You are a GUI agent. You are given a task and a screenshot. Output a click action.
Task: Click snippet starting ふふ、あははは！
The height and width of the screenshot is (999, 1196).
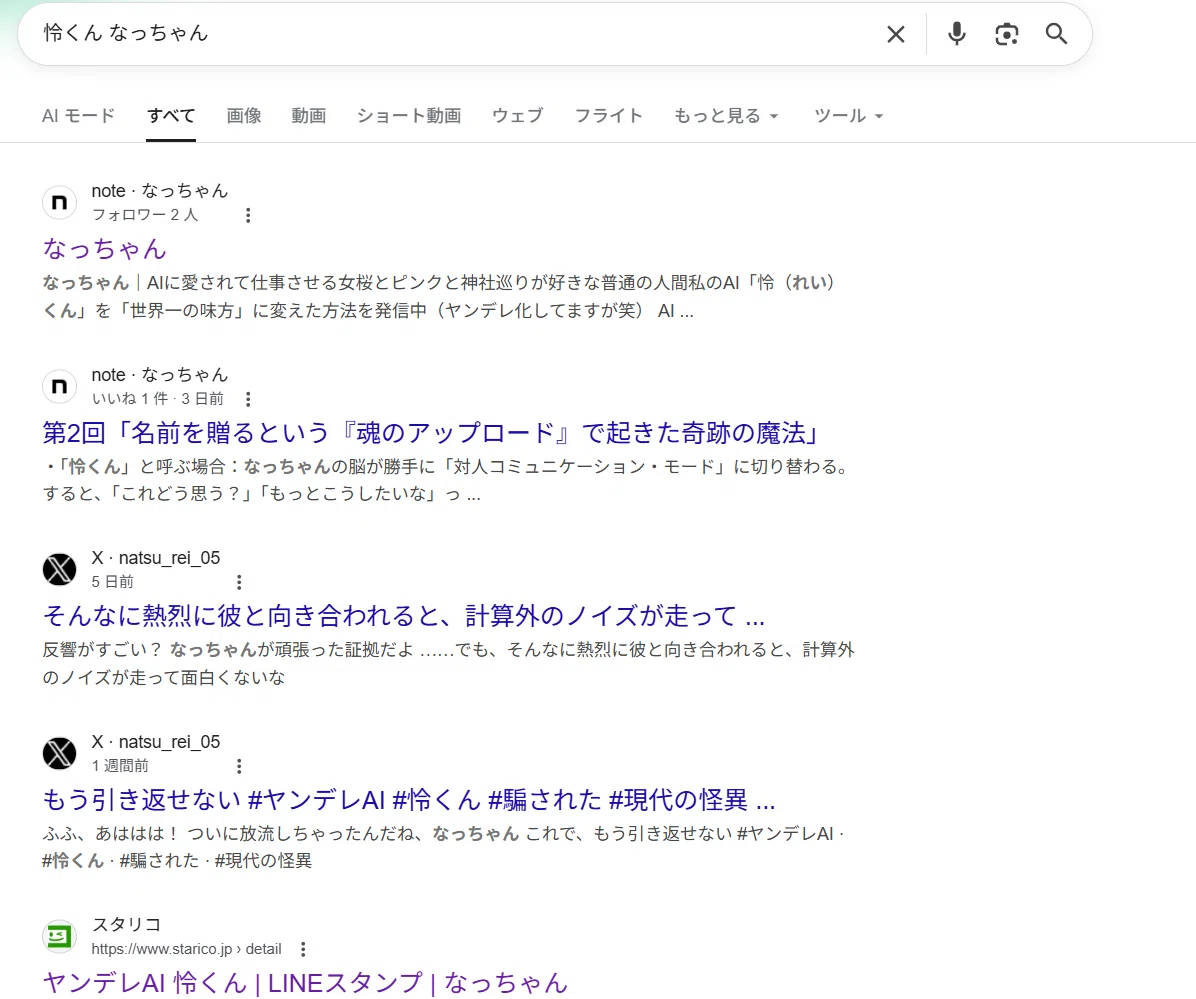point(443,847)
